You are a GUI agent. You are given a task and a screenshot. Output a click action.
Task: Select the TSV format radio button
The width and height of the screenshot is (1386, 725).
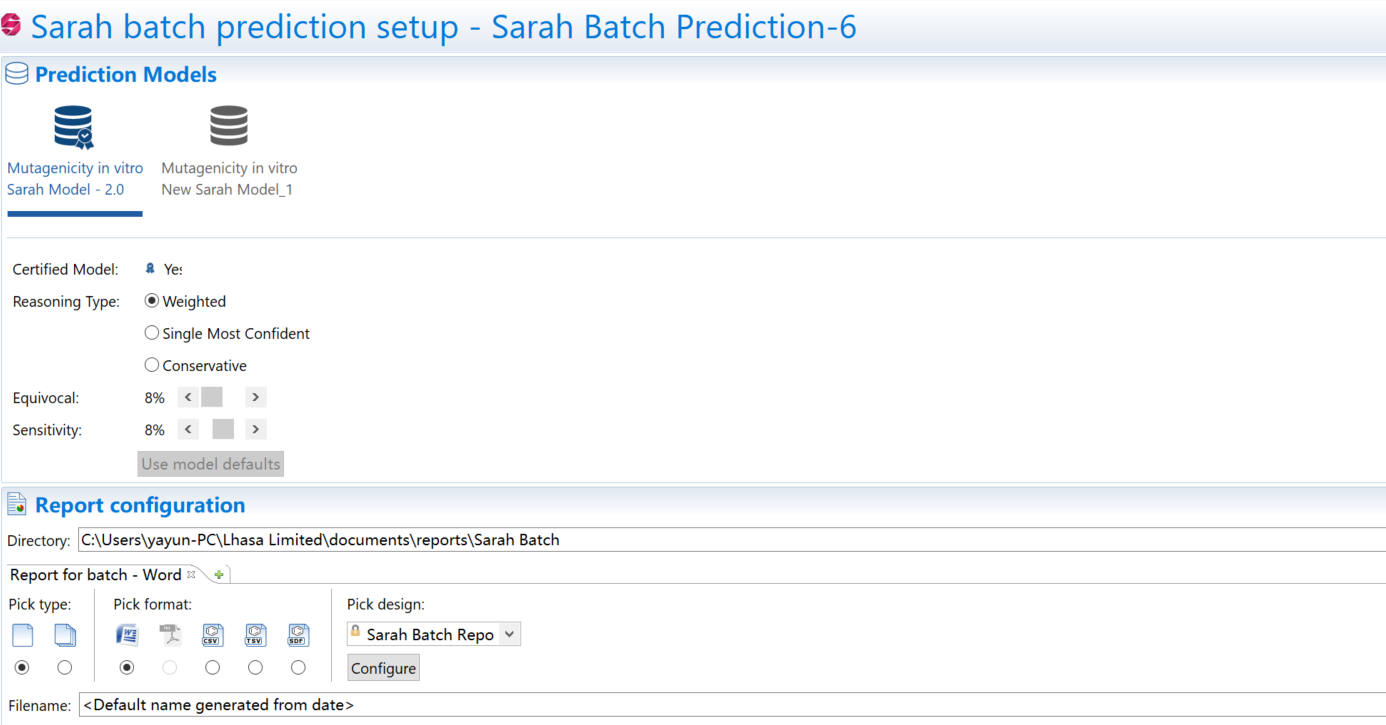[255, 667]
